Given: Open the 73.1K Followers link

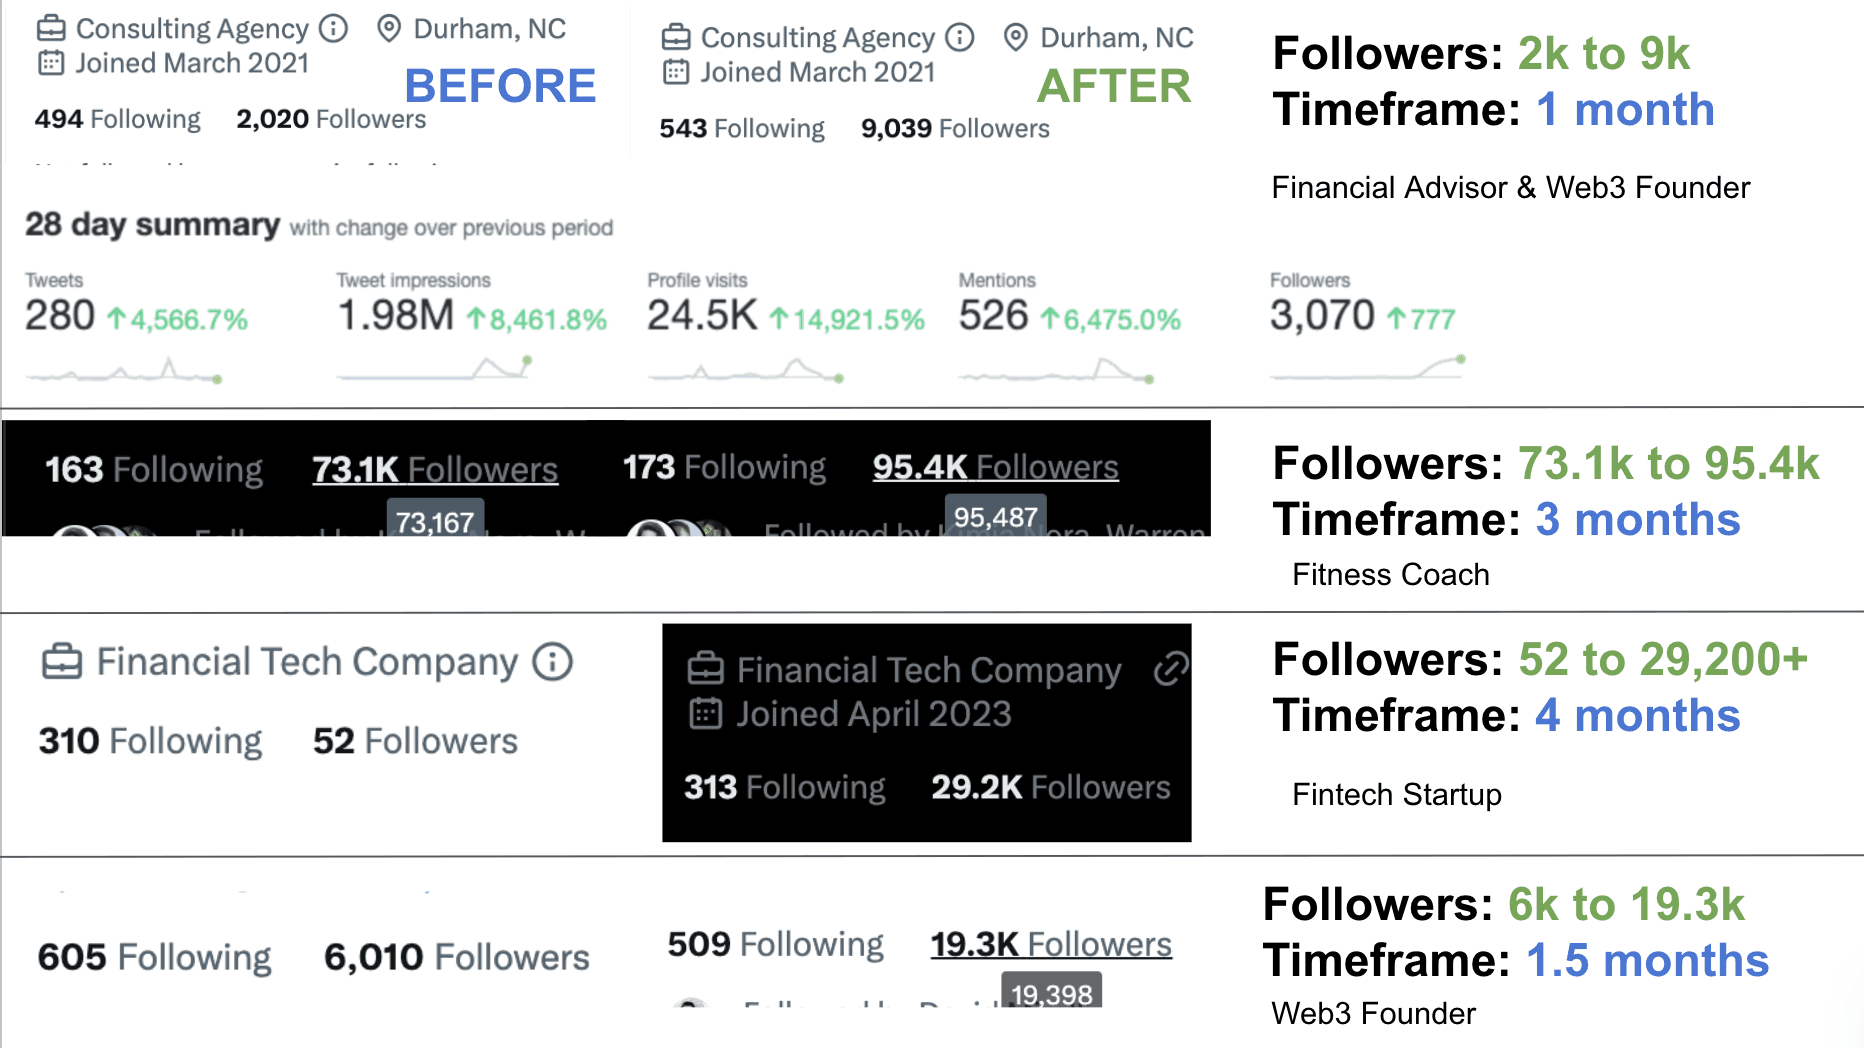Looking at the screenshot, I should coord(435,469).
